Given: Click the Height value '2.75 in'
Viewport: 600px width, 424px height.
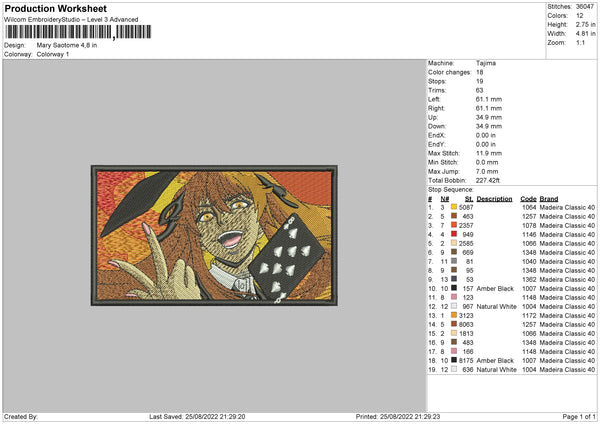Looking at the screenshot, I should click(585, 24).
